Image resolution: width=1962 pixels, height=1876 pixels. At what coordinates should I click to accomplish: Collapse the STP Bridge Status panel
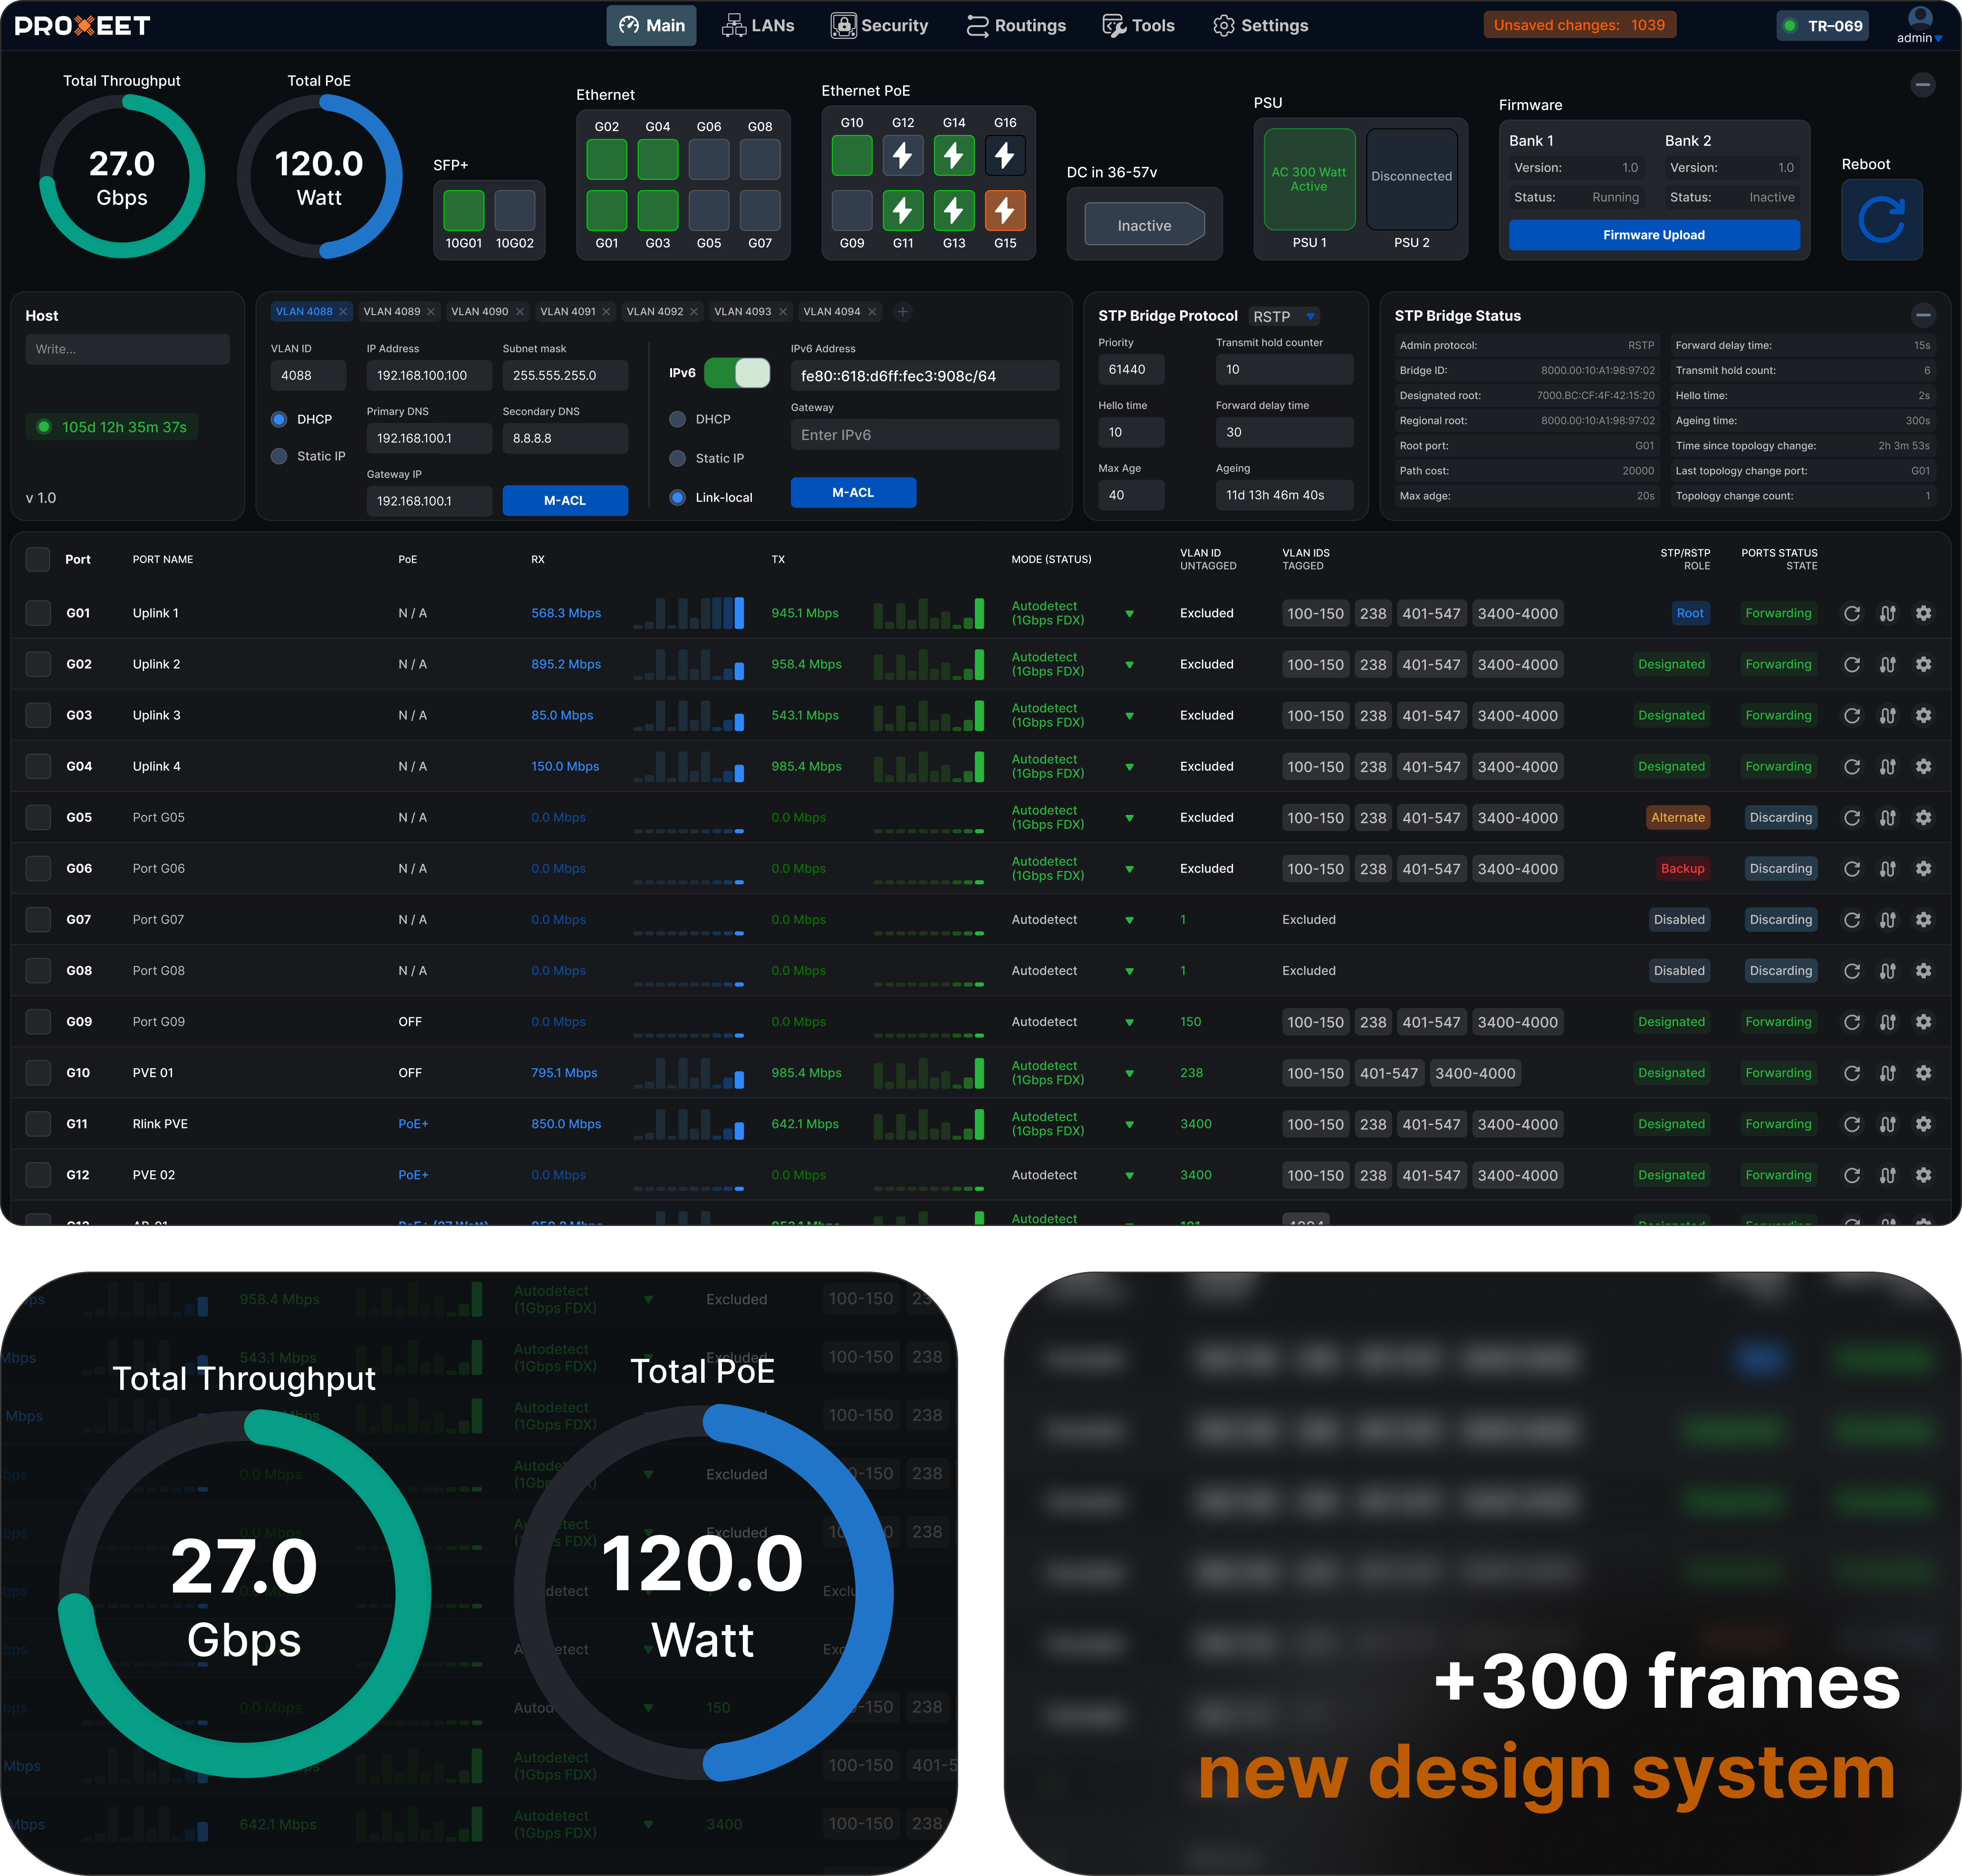[1922, 315]
